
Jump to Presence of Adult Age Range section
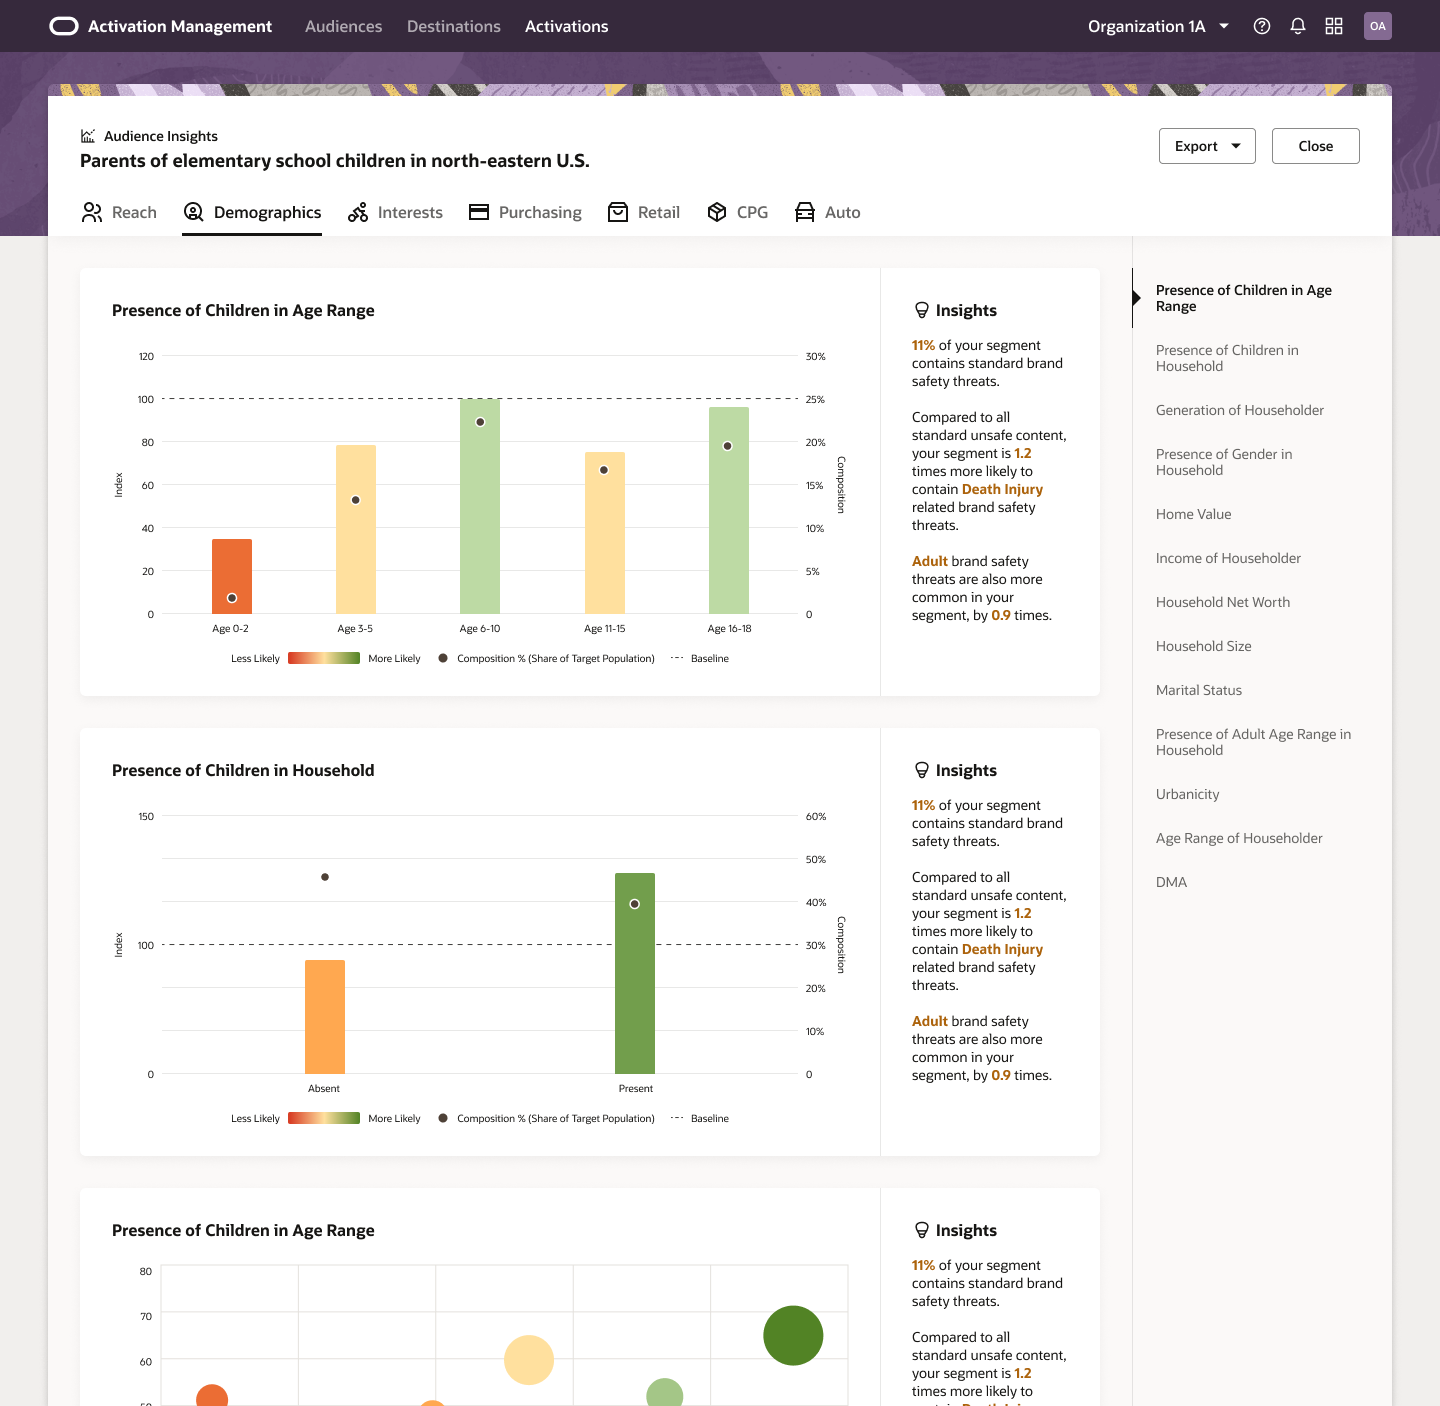click(x=1253, y=742)
